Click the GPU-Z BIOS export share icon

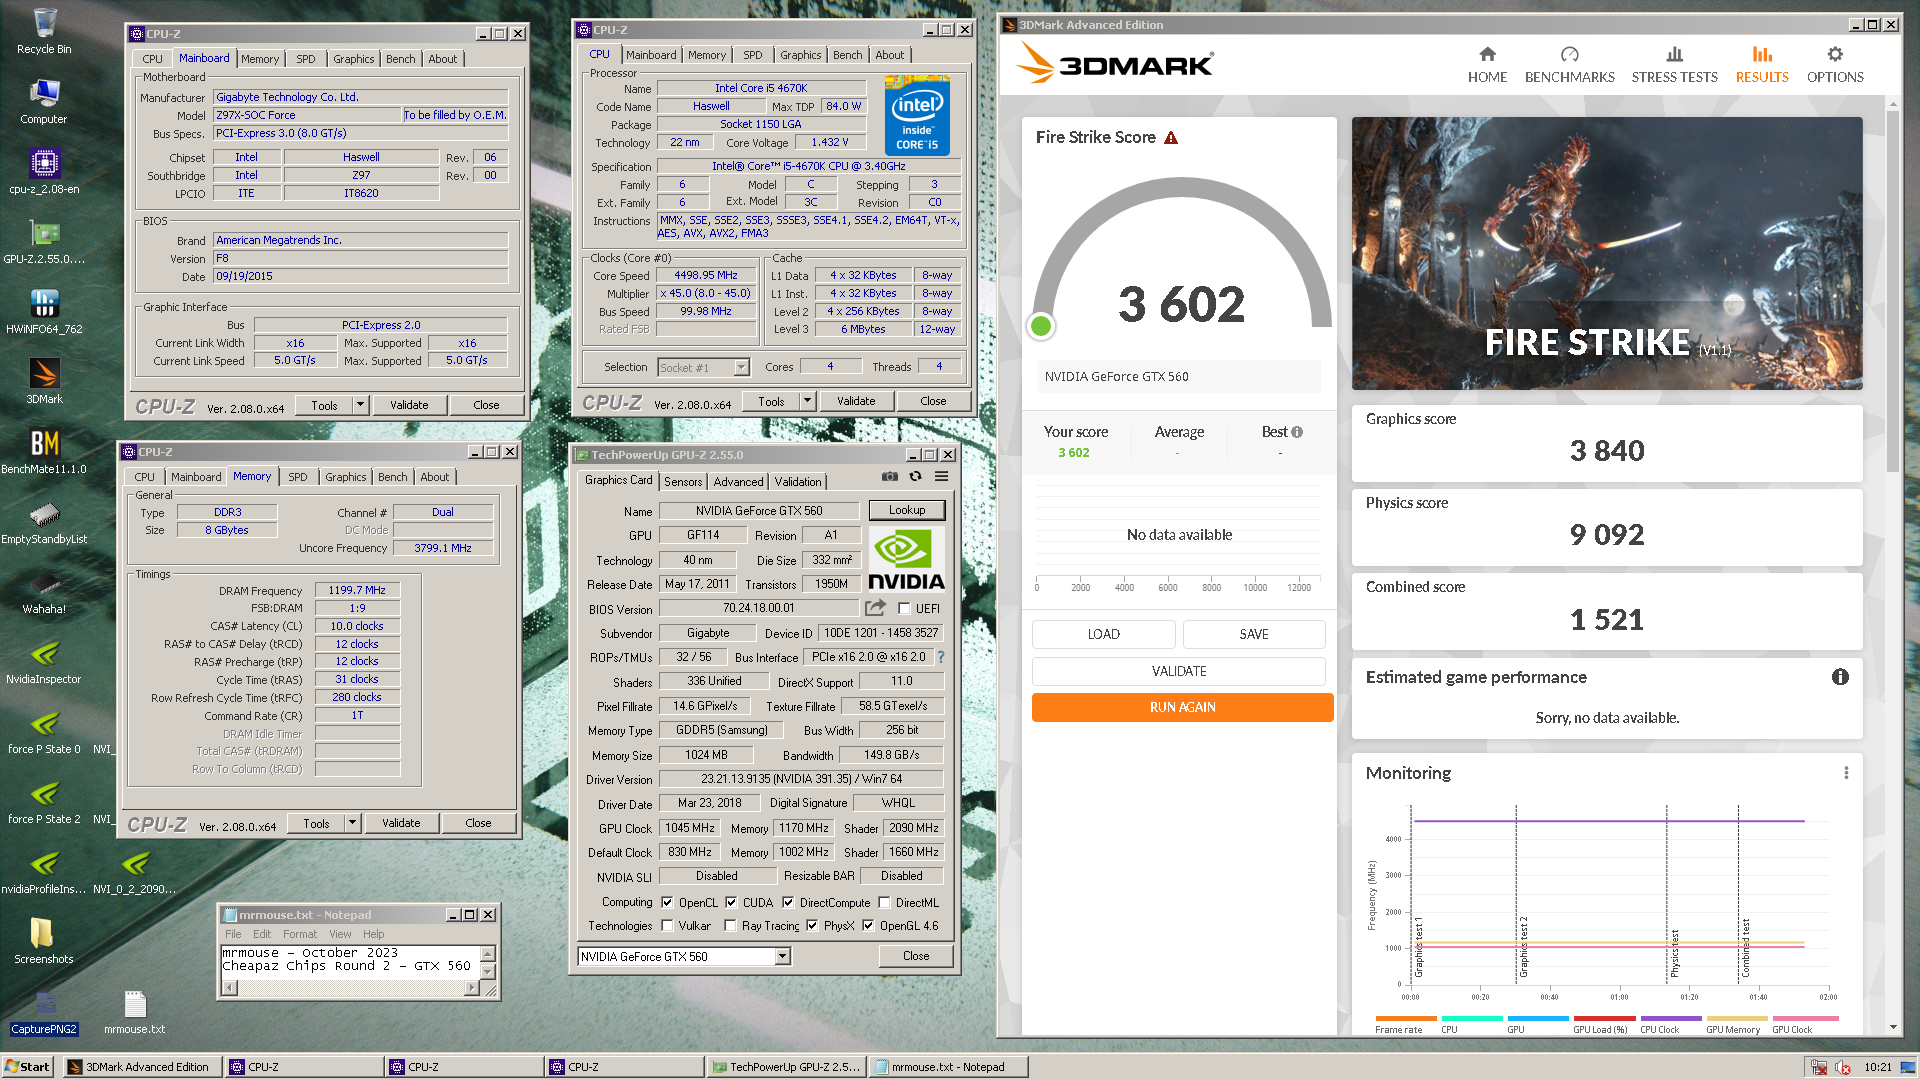(876, 607)
